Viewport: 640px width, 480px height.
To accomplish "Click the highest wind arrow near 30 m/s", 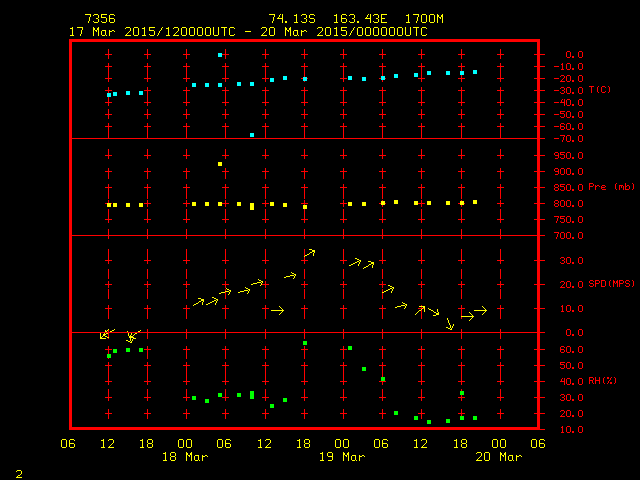I will (309, 254).
